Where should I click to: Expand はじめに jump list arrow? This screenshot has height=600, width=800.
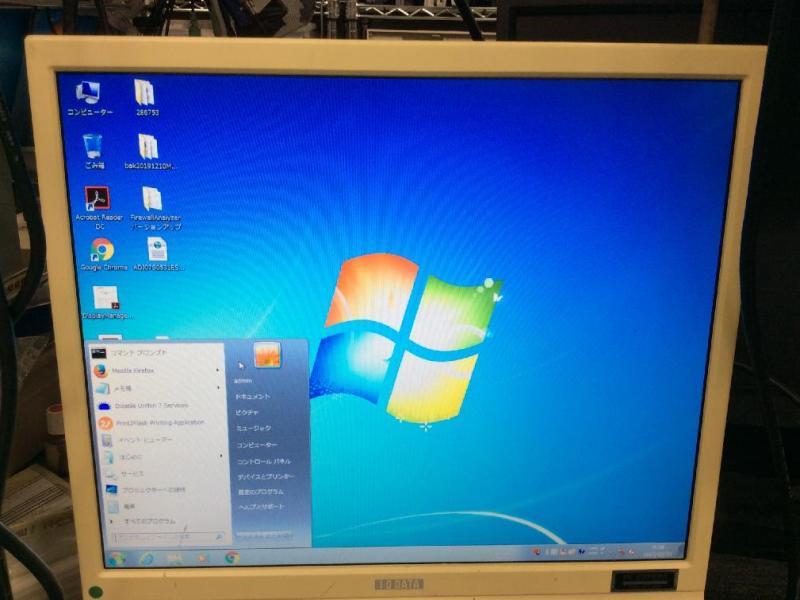tap(221, 456)
